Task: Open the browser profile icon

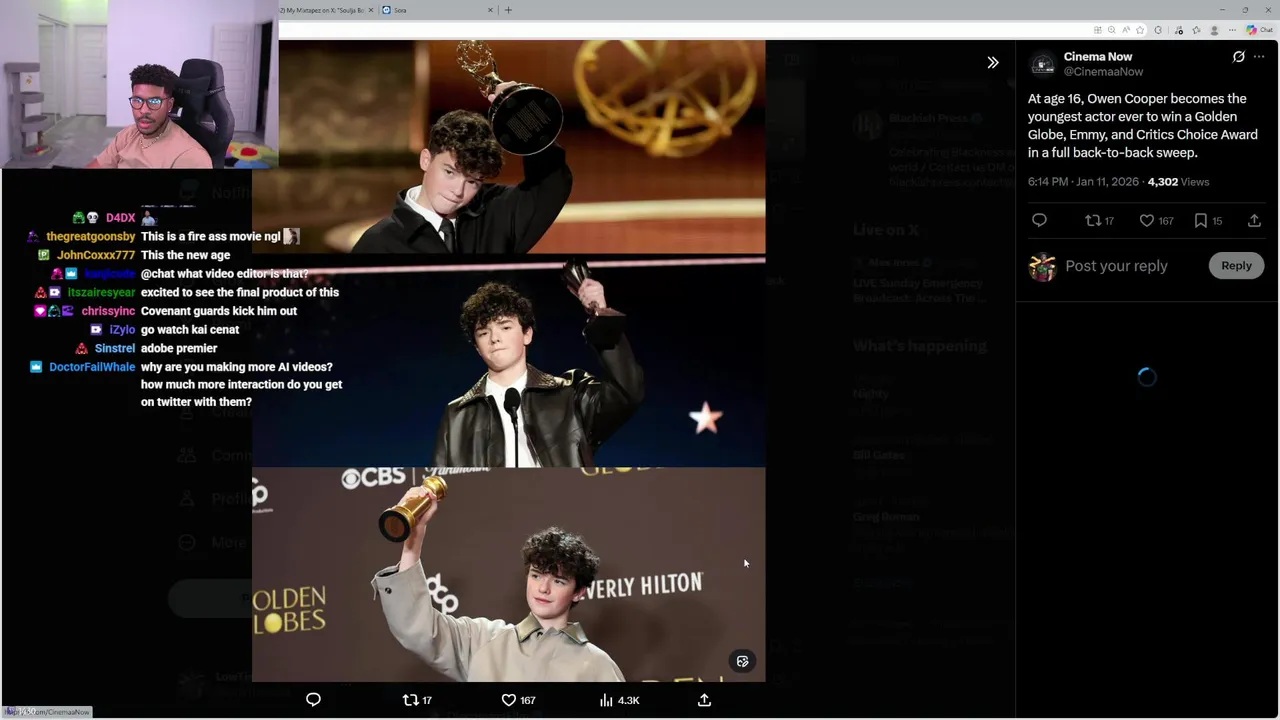Action: click(x=1214, y=30)
